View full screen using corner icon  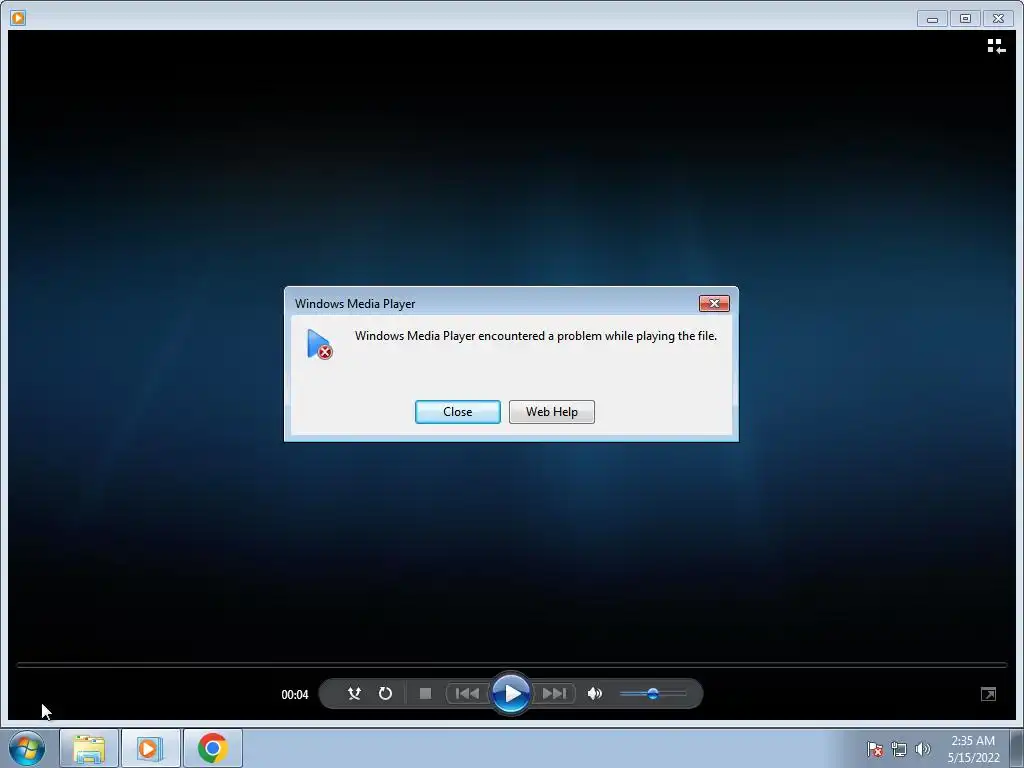tap(988, 694)
